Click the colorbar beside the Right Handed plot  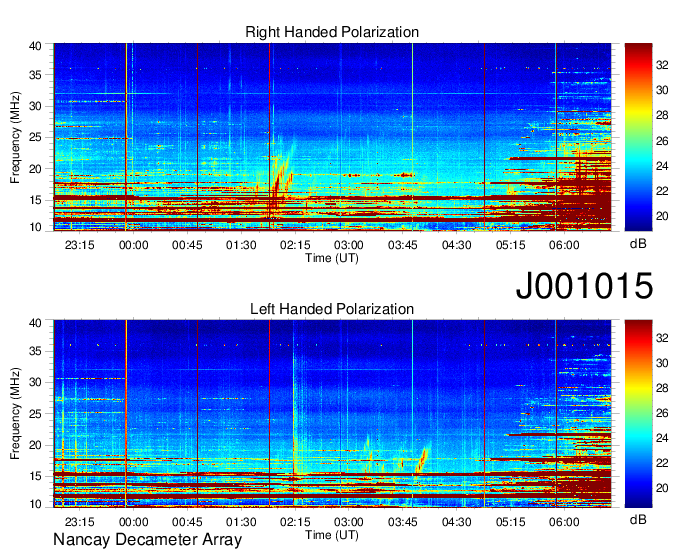click(638, 137)
